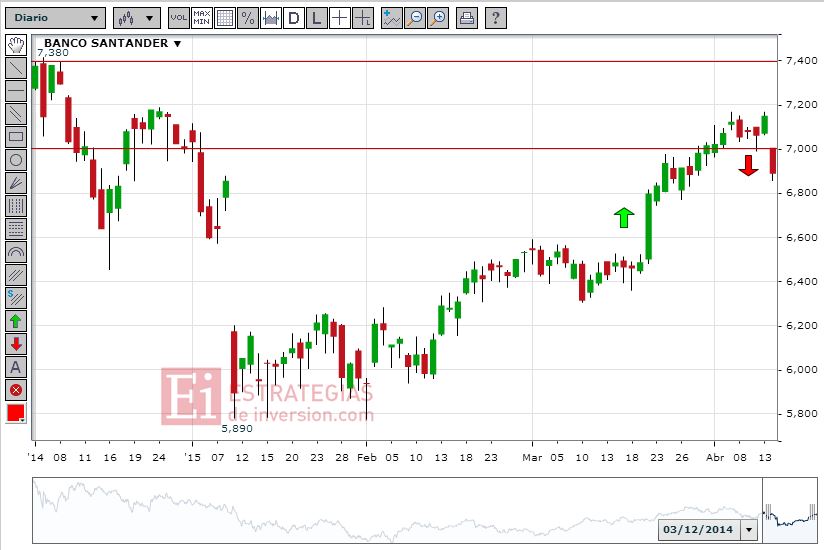Select the circle drawing tool
Screen dimensions: 824x550
[x=16, y=160]
